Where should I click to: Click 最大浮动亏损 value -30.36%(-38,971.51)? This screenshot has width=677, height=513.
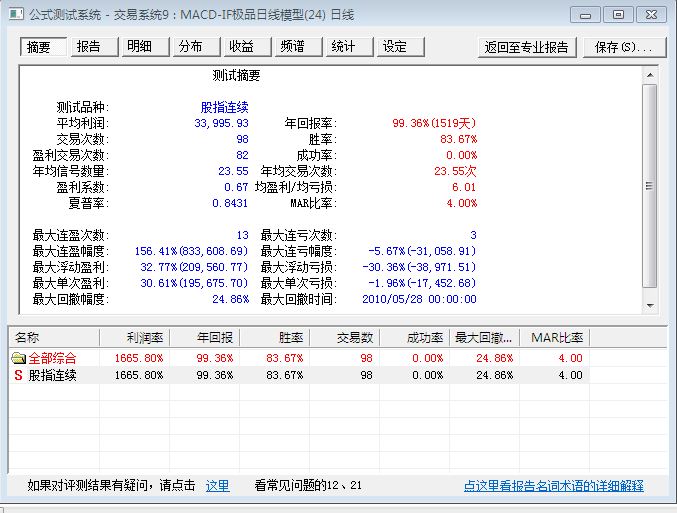[419, 267]
